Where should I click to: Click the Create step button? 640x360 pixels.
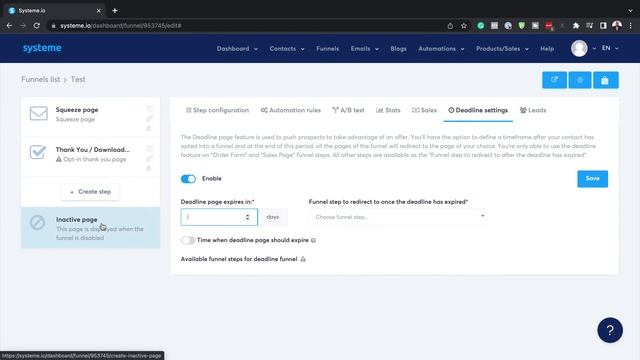[x=91, y=192]
